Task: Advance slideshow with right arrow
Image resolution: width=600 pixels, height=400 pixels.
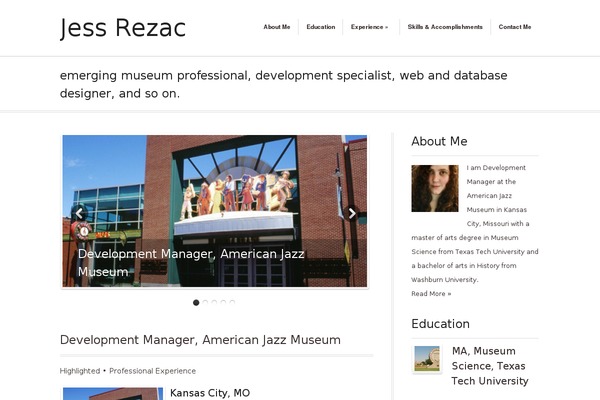Action: coord(352,213)
